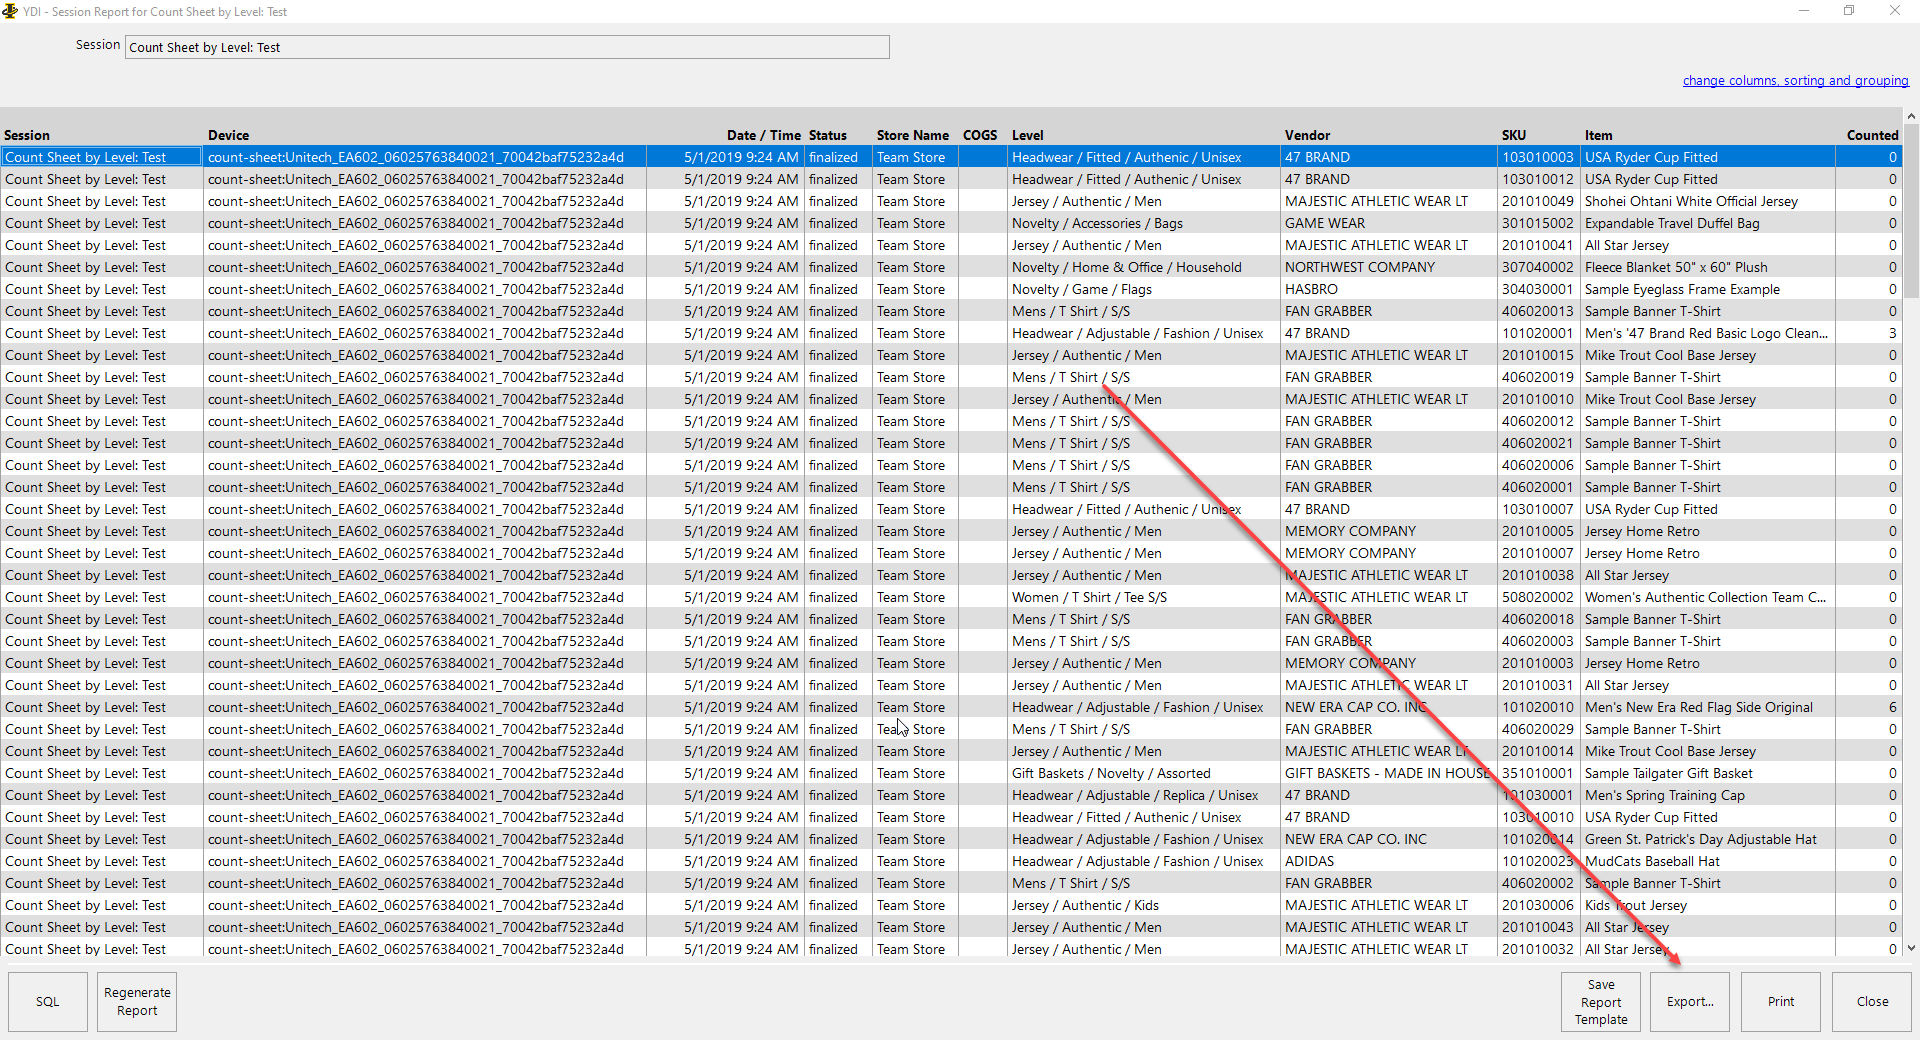Viewport: 1920px width, 1040px height.
Task: Select SKU 103010003 cell
Action: [1537, 157]
